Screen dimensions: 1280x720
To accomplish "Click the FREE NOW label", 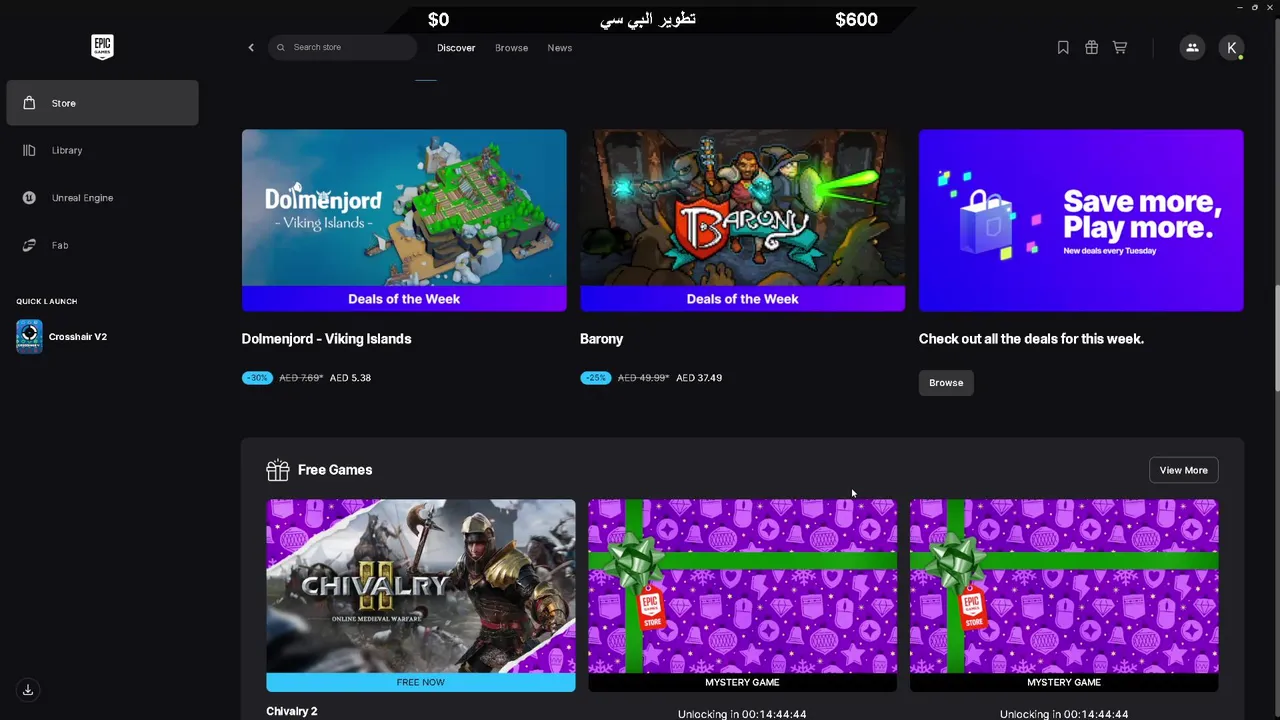I will 421,682.
